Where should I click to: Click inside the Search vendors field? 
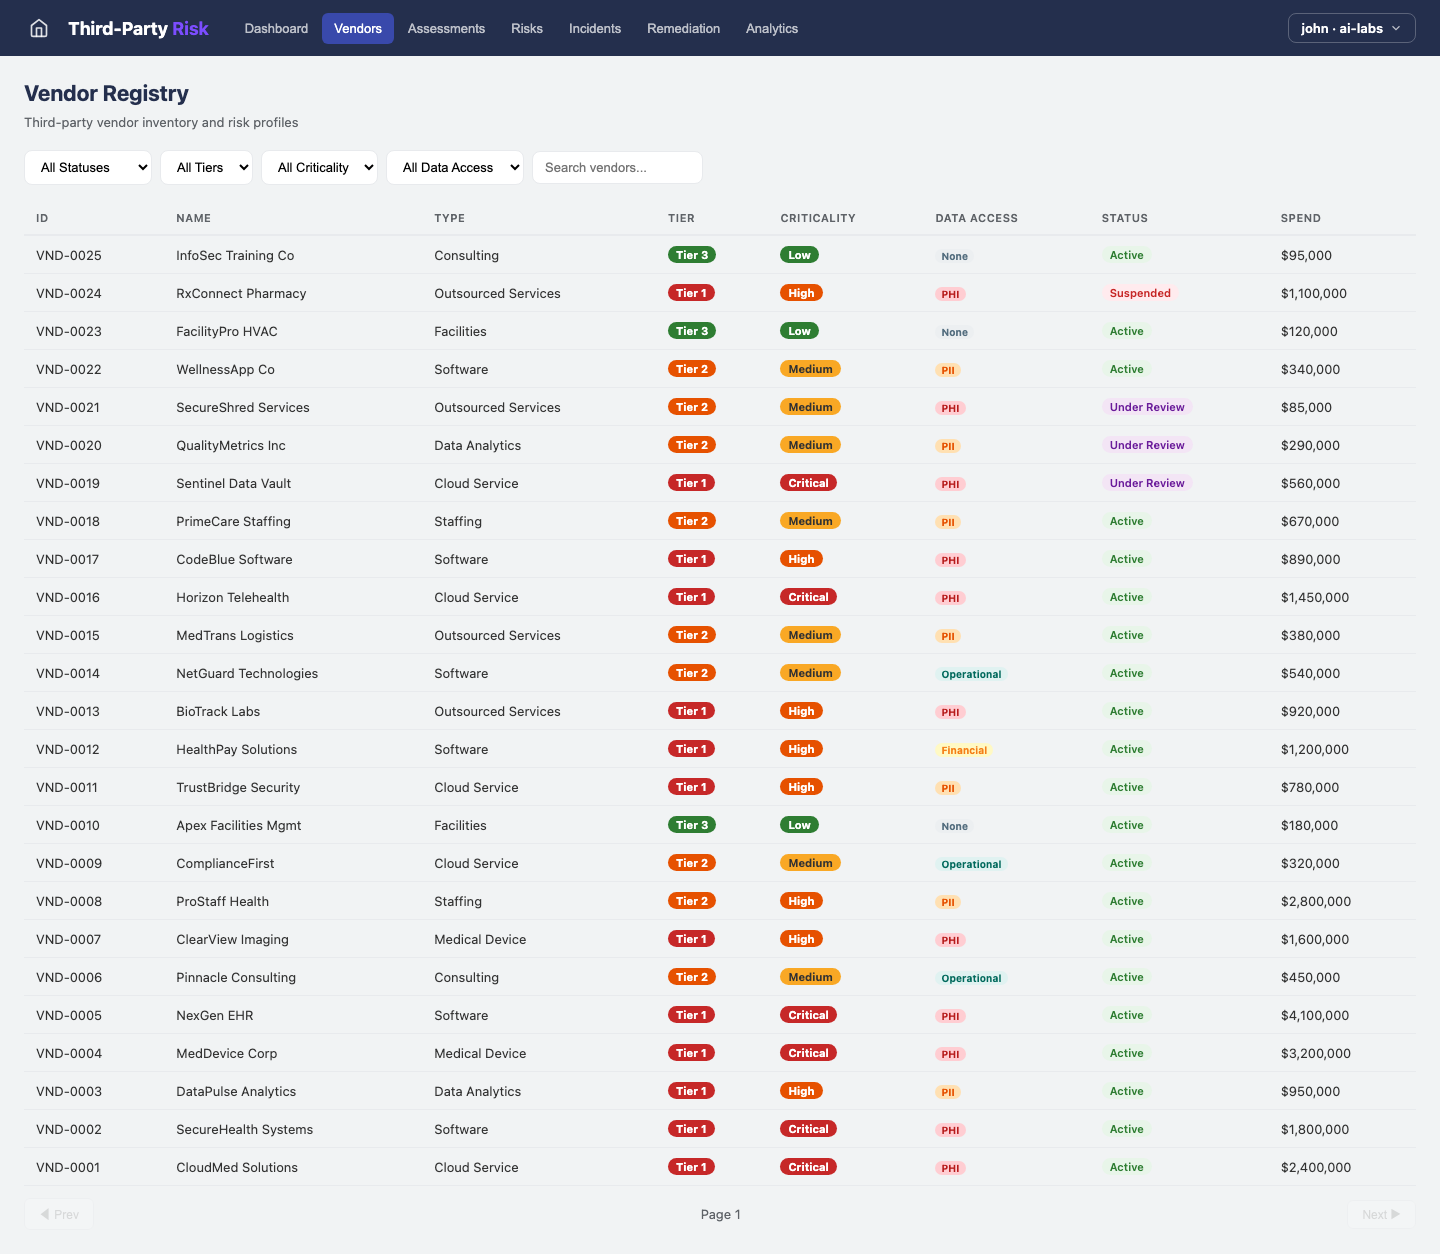click(x=616, y=167)
